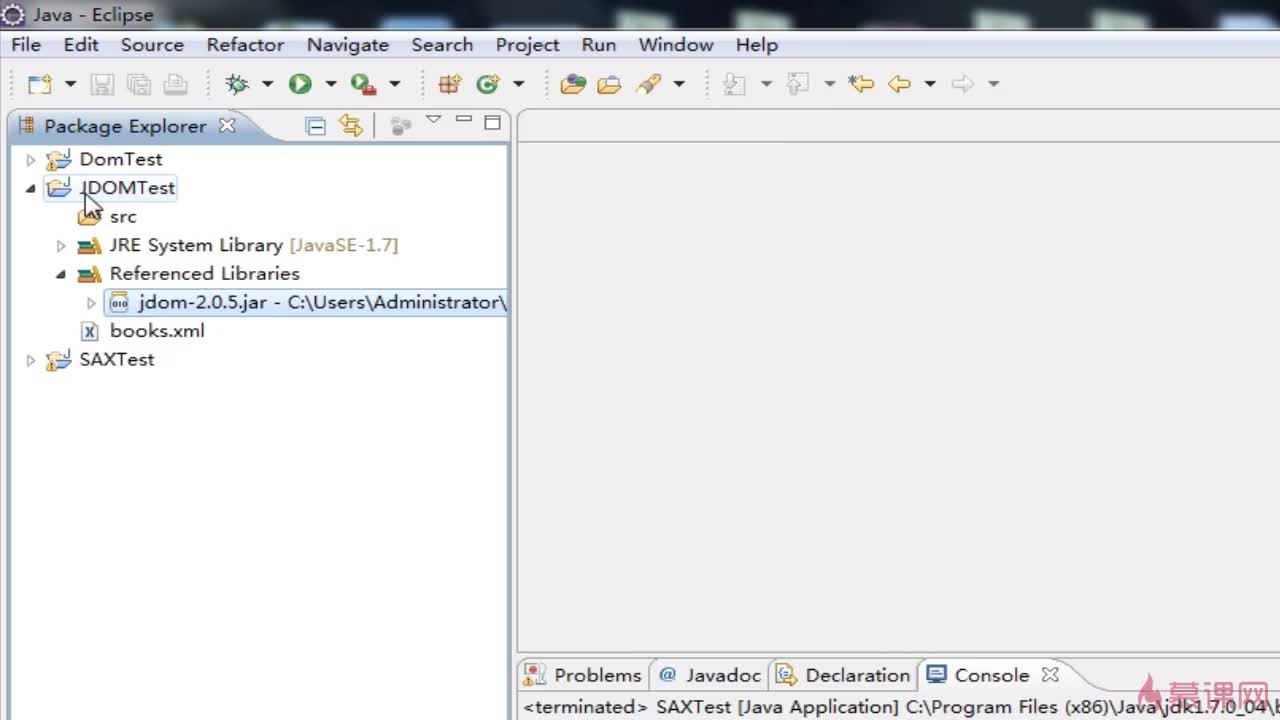Open the Edit menu
1280x720 pixels.
81,45
